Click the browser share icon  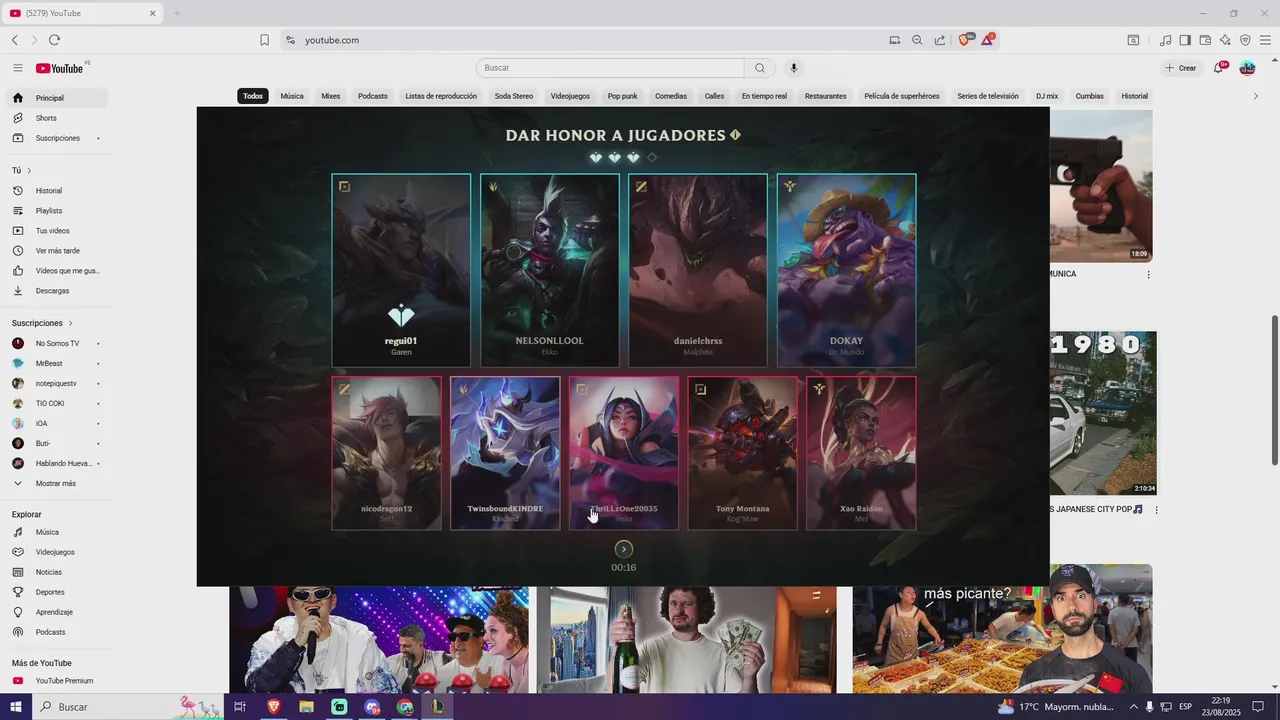tap(940, 40)
